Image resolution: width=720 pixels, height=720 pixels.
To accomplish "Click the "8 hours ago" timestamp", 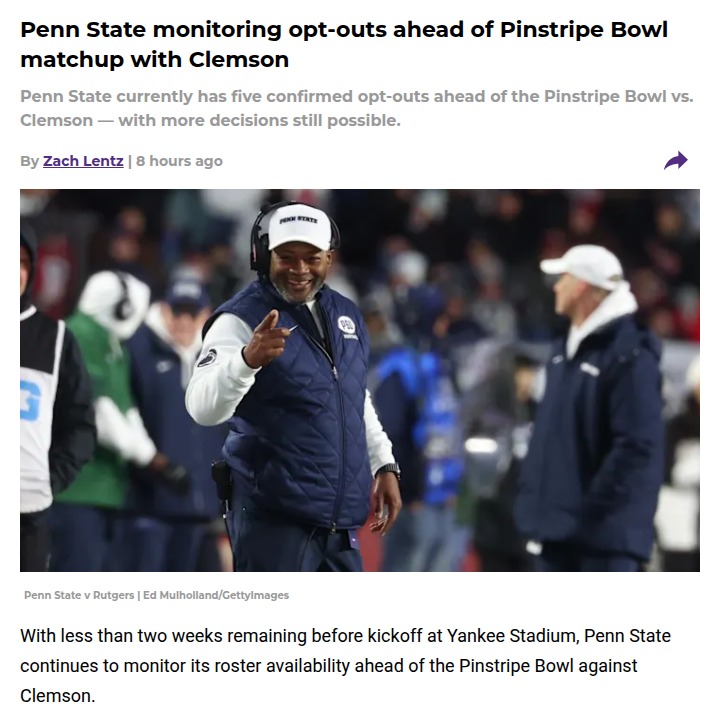I will coord(179,161).
